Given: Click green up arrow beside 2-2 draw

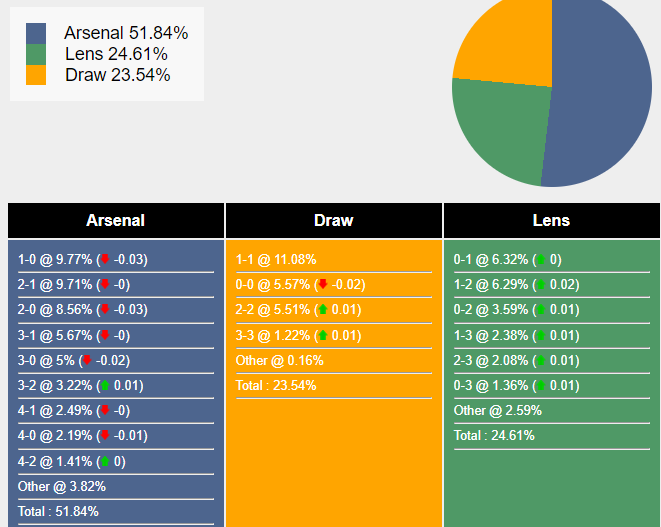Looking at the screenshot, I should click(322, 310).
